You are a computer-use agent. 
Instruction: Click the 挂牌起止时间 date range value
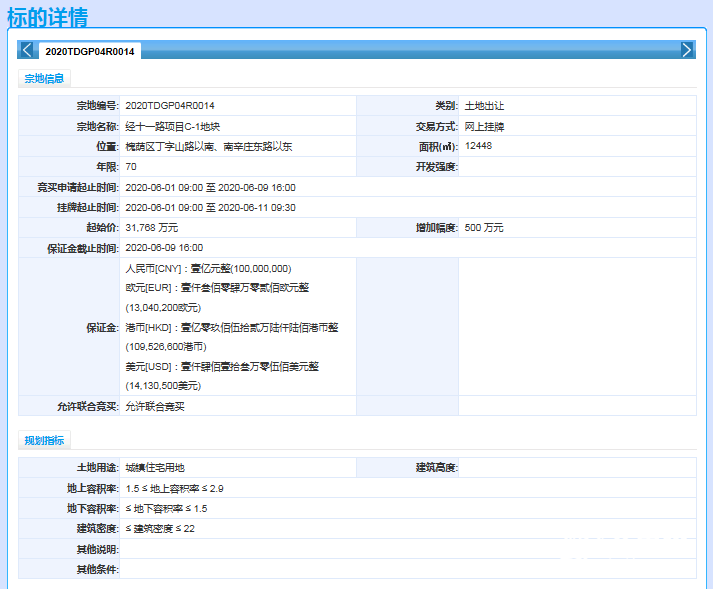tap(210, 207)
